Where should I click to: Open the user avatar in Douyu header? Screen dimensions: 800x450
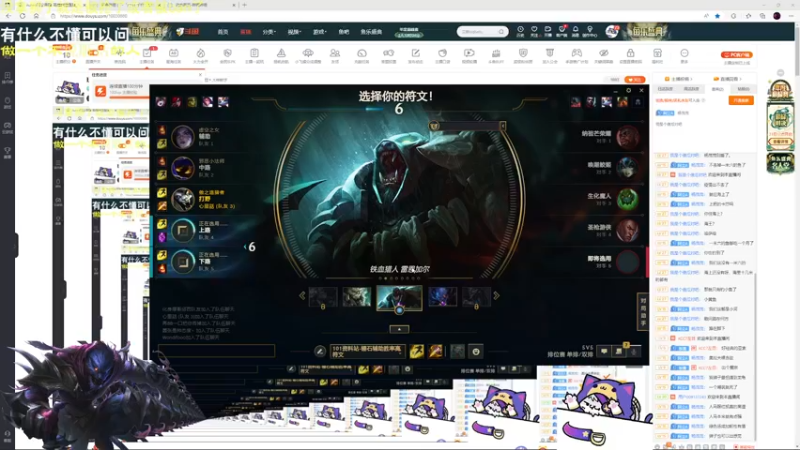[612, 32]
